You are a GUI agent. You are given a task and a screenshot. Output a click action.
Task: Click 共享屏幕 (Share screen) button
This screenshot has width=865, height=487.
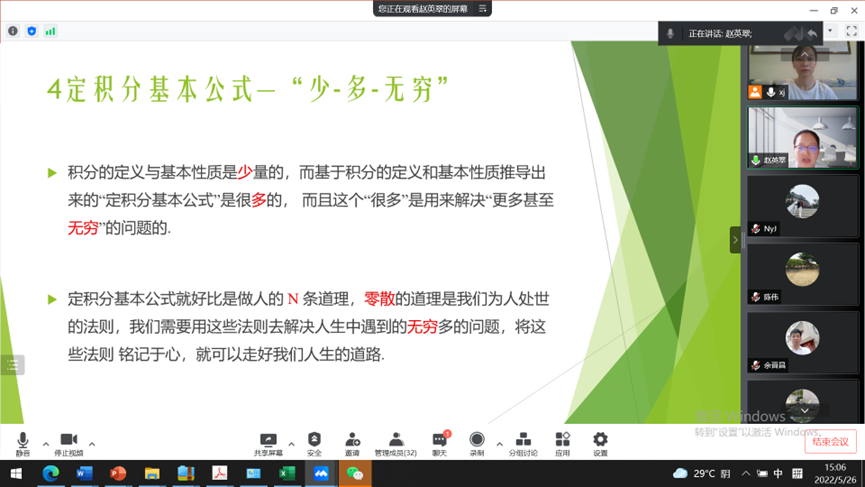[268, 442]
